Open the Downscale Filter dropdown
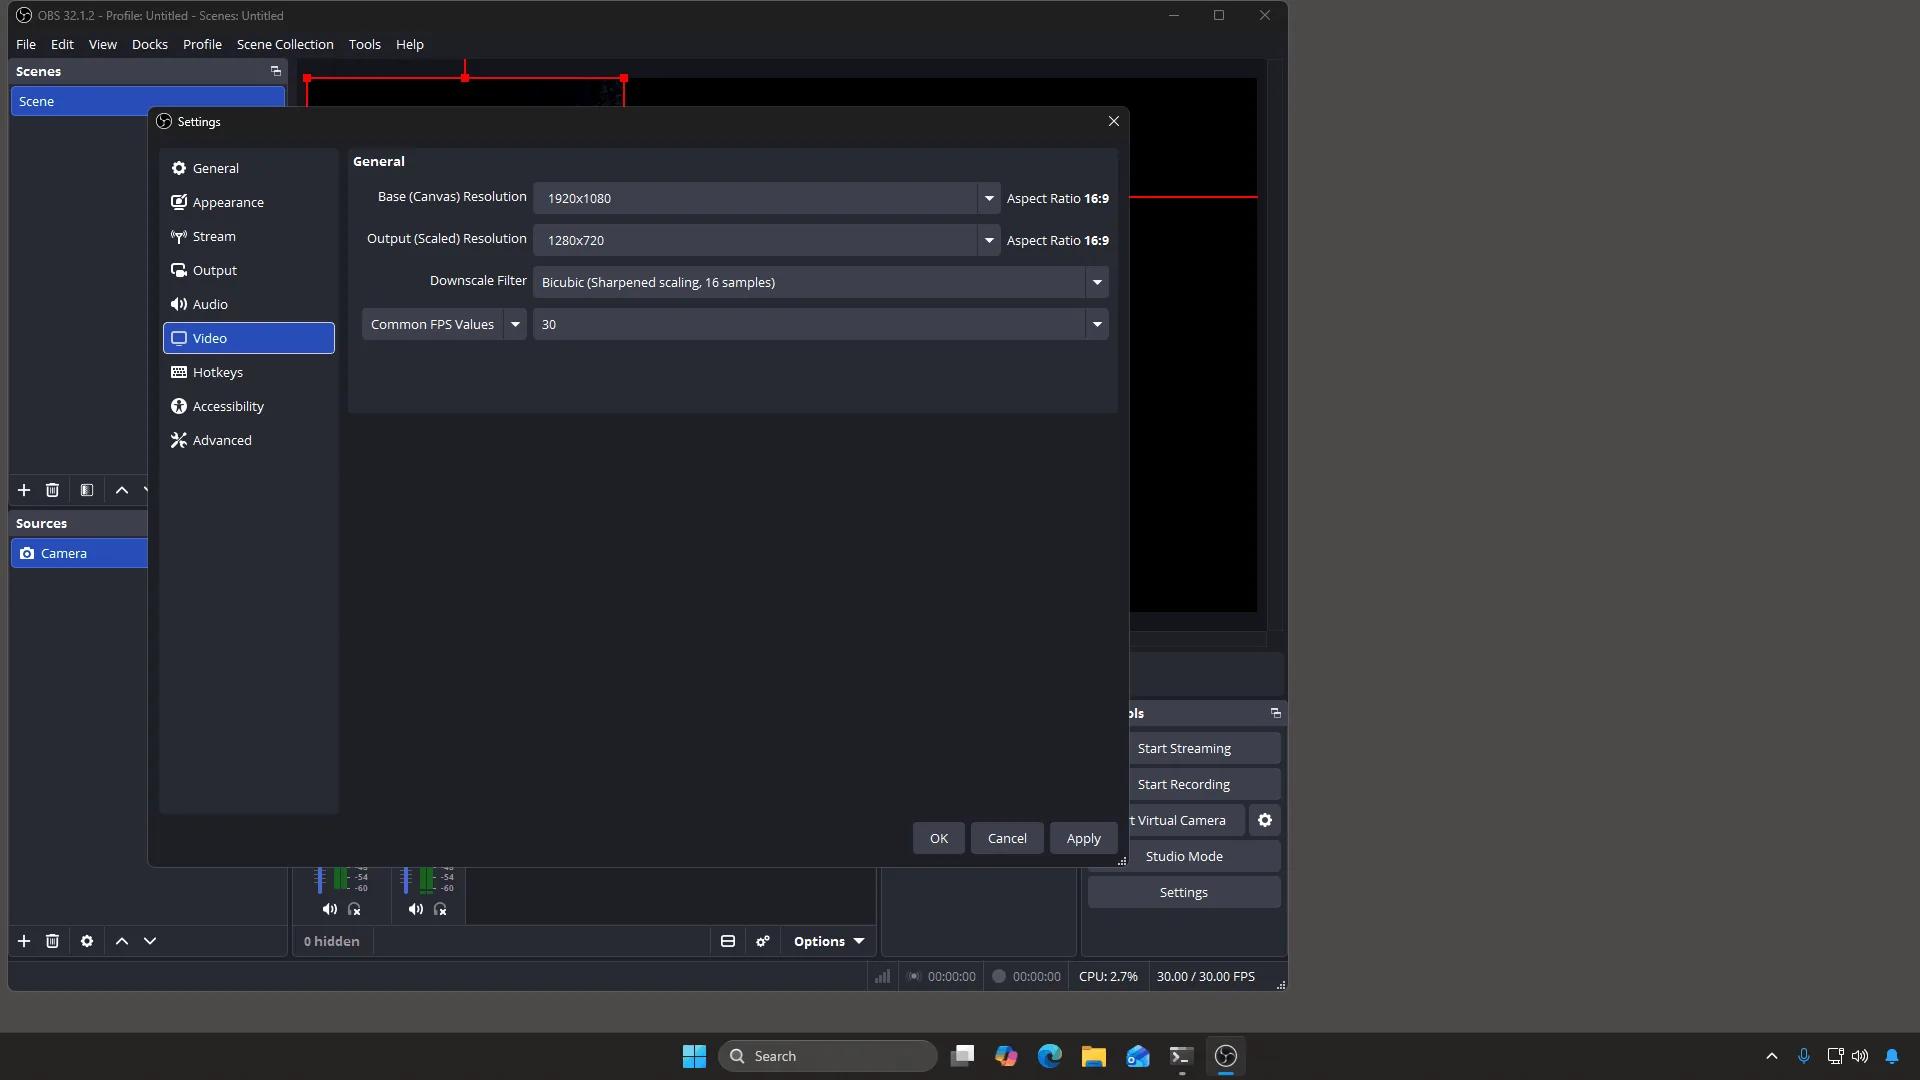 pyautogui.click(x=820, y=282)
